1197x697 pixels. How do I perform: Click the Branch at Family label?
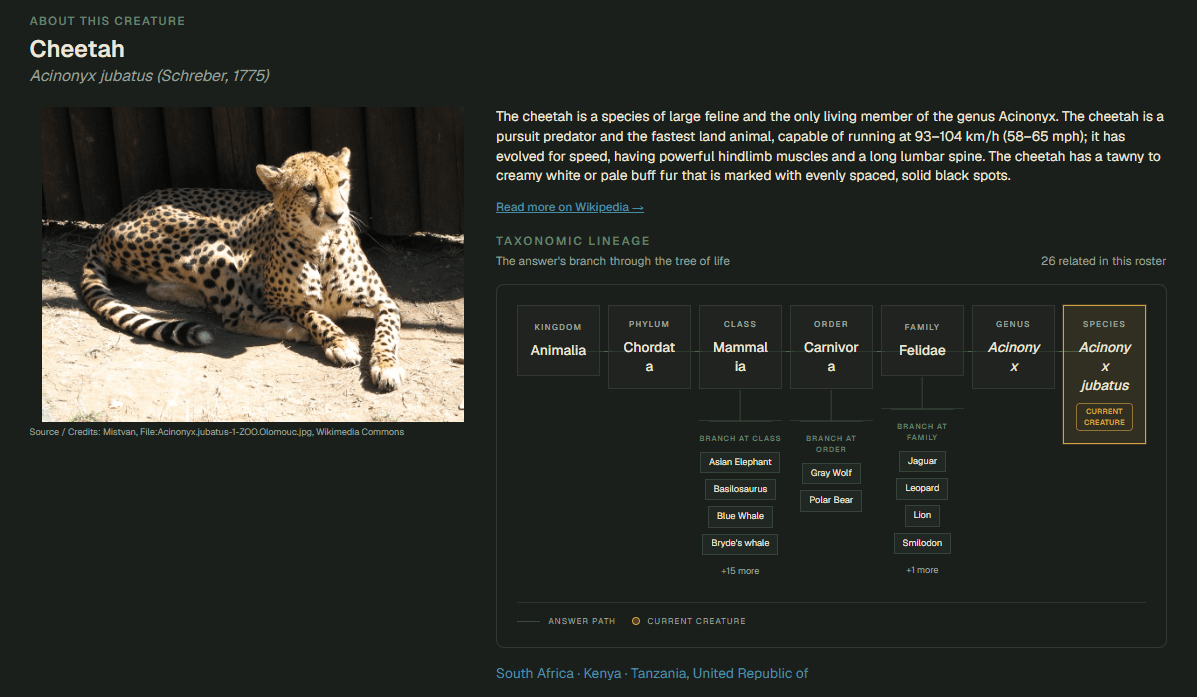click(922, 432)
